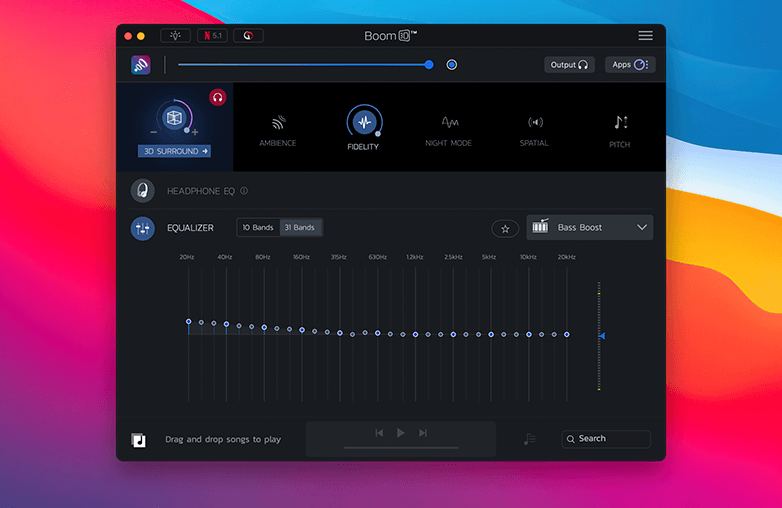The width and height of the screenshot is (782, 508).
Task: Adjust the main volume slider handle
Action: click(429, 65)
